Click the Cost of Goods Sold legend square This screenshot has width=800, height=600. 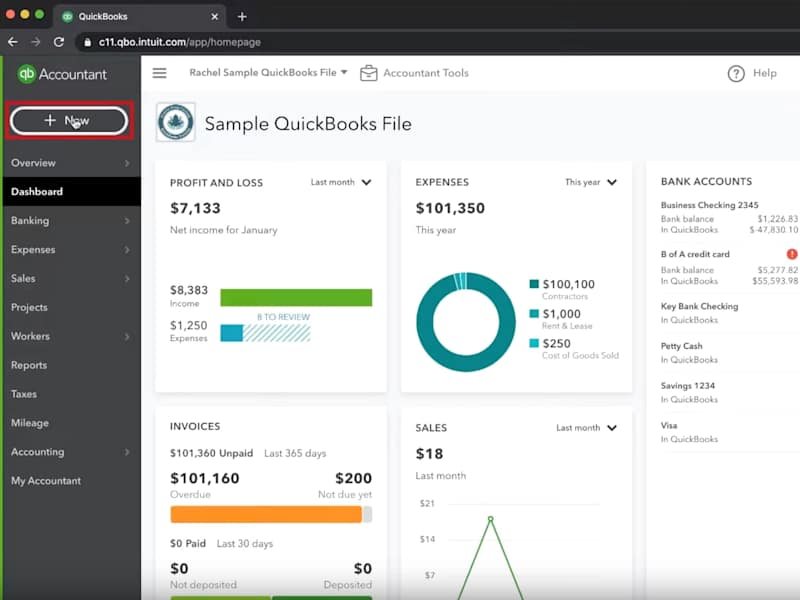[x=534, y=343]
